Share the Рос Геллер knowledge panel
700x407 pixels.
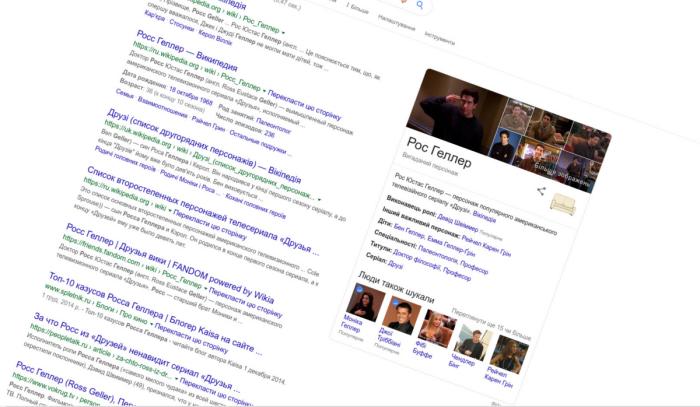click(x=541, y=191)
